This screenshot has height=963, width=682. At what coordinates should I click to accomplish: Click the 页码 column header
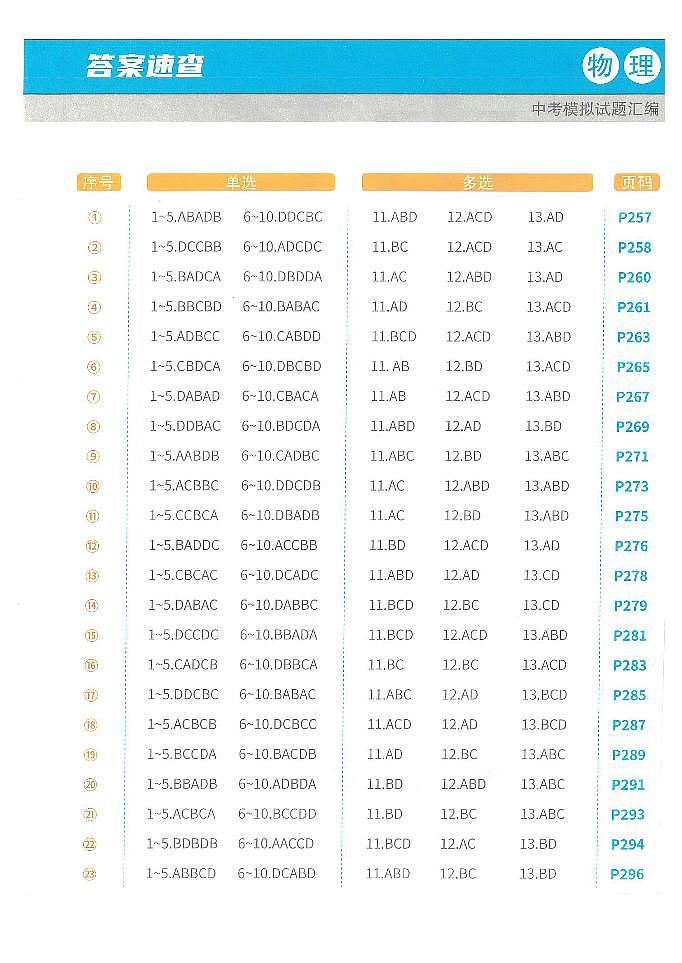[x=637, y=182]
